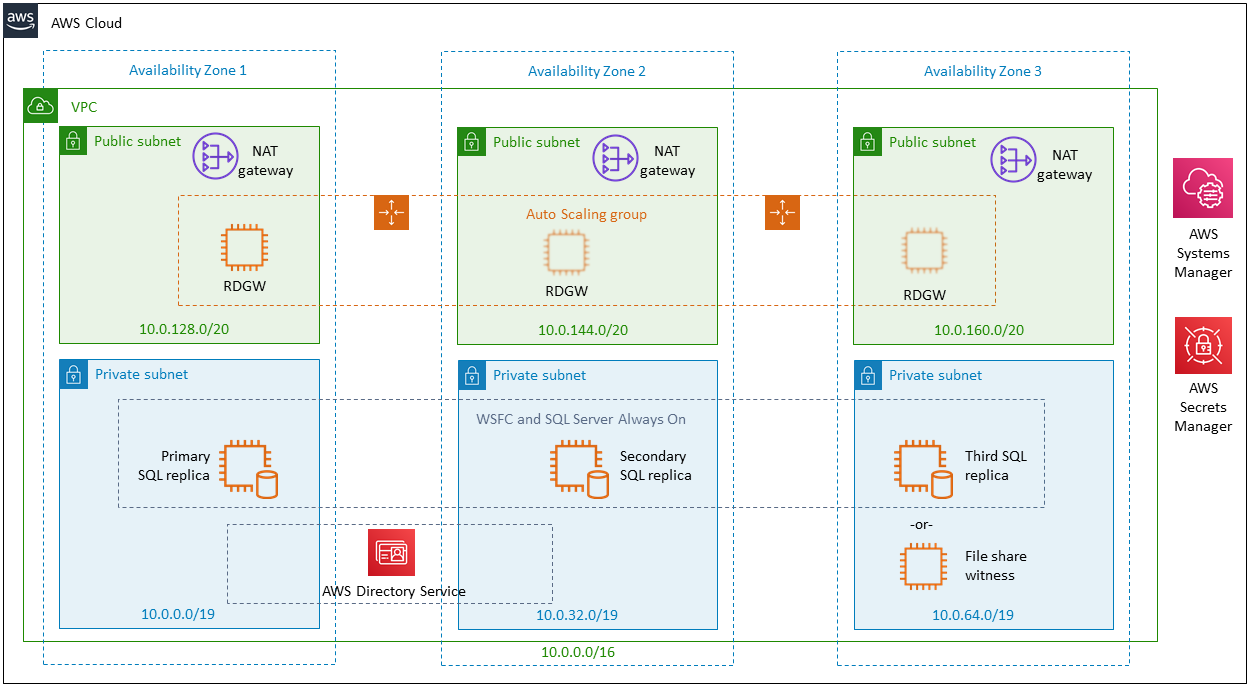This screenshot has height=688, width=1251.
Task: Click the 'RDGW' label in Zone 1
Action: click(x=245, y=284)
